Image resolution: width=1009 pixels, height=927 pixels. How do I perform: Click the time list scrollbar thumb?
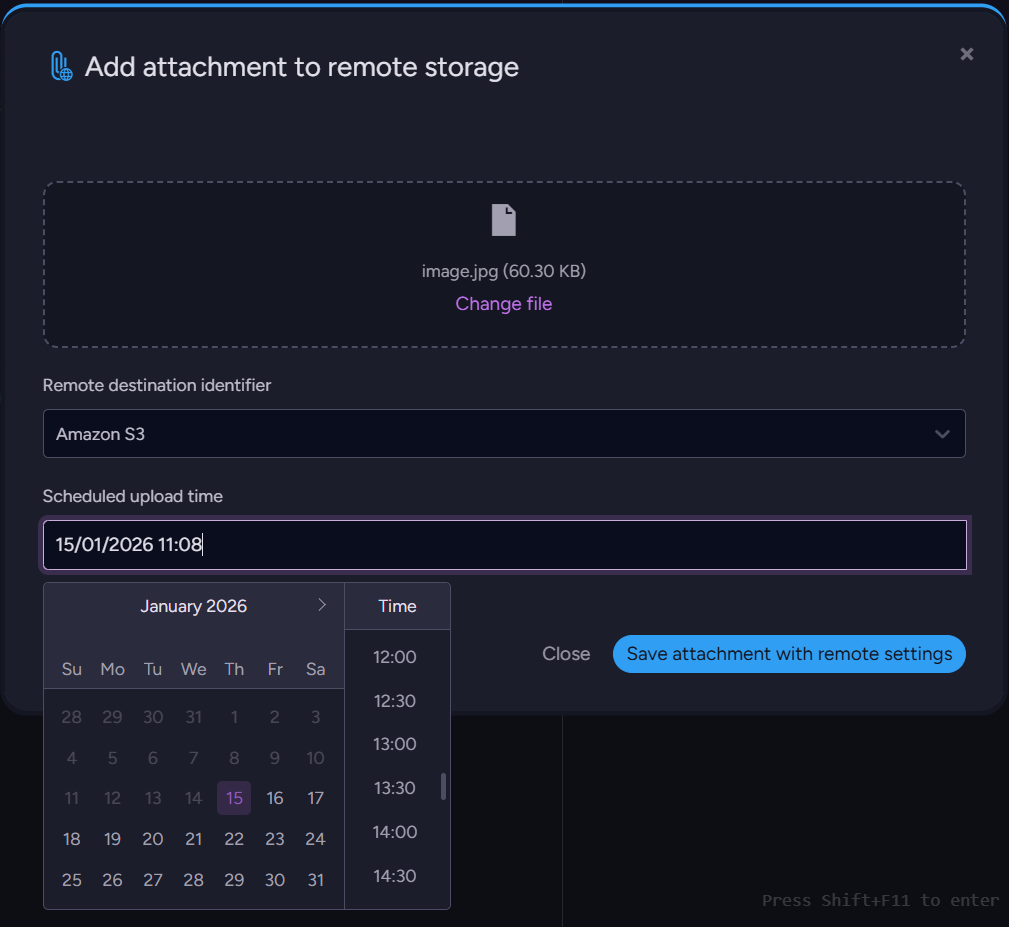[x=443, y=786]
